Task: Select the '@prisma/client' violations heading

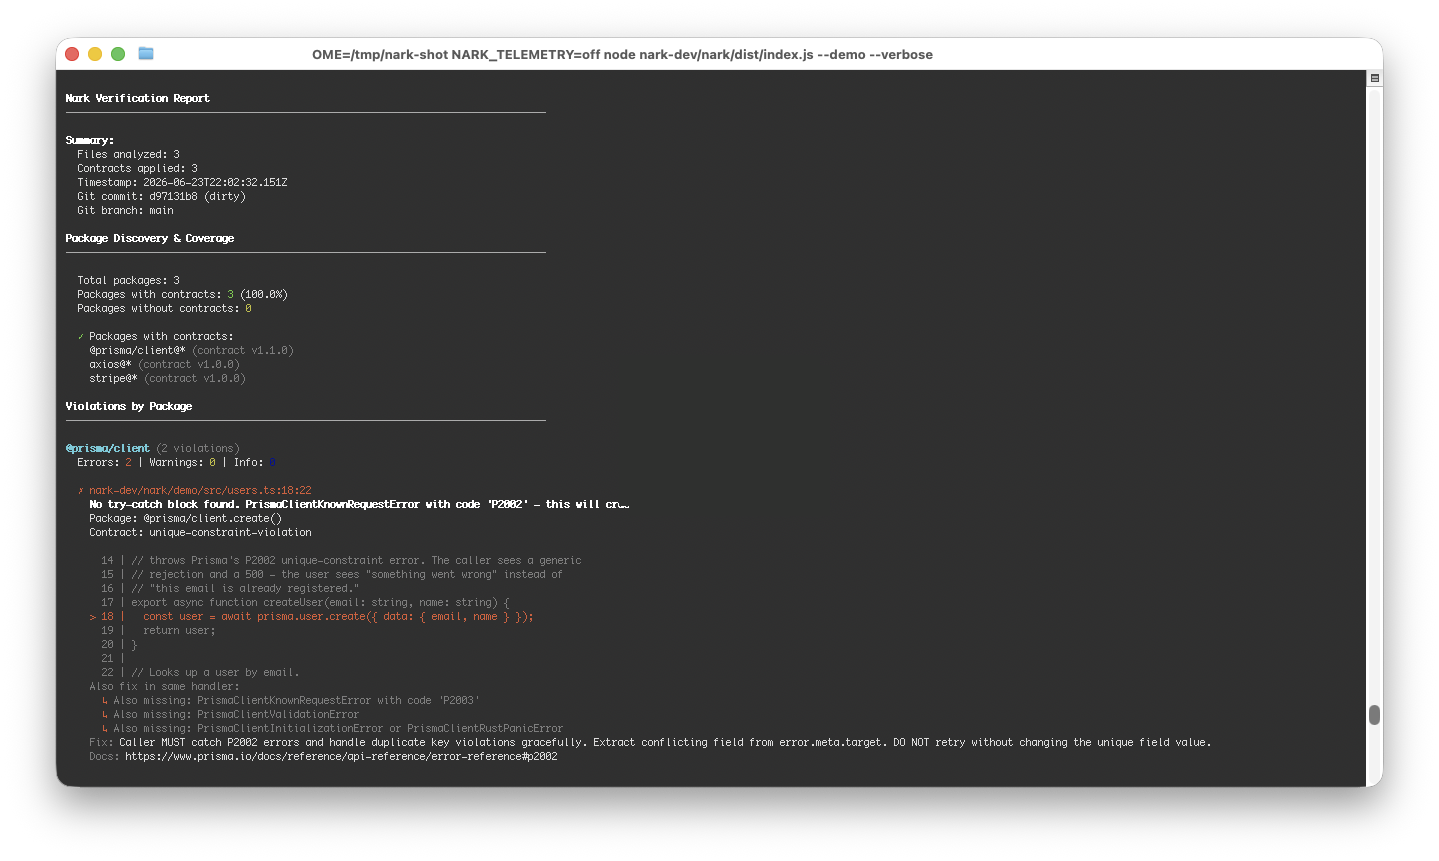Action: point(108,448)
